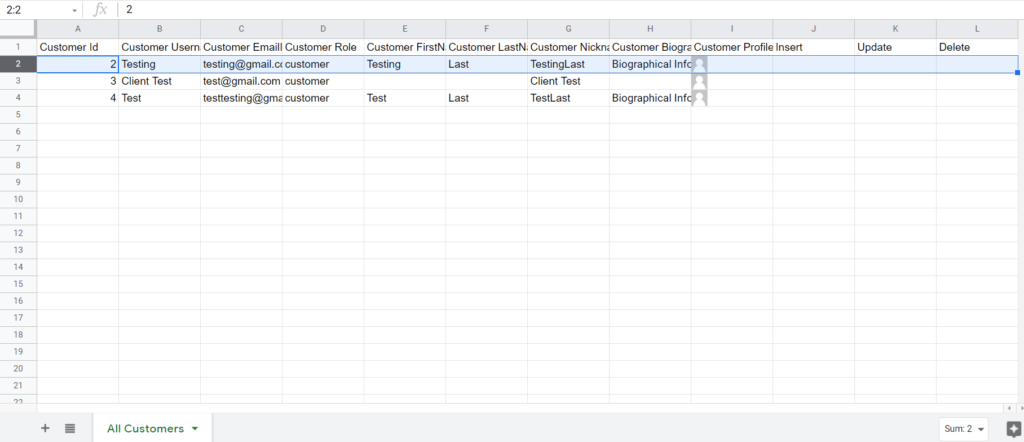Select the Customer Id cell with value 4

pyautogui.click(x=78, y=98)
